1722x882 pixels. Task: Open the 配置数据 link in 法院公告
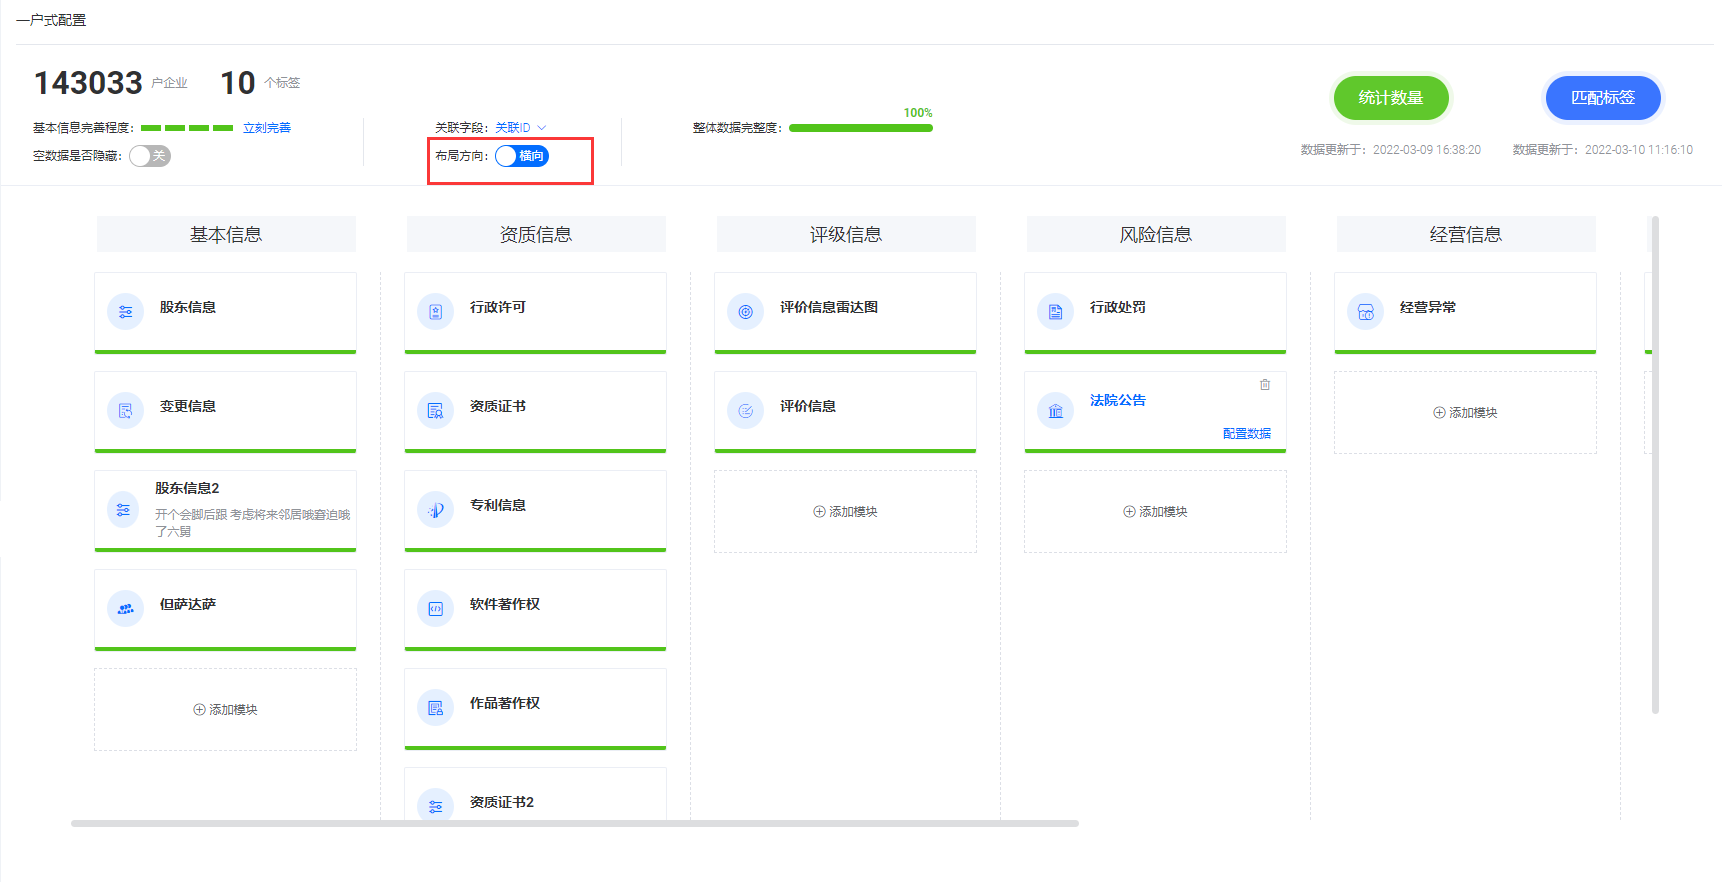(x=1247, y=433)
